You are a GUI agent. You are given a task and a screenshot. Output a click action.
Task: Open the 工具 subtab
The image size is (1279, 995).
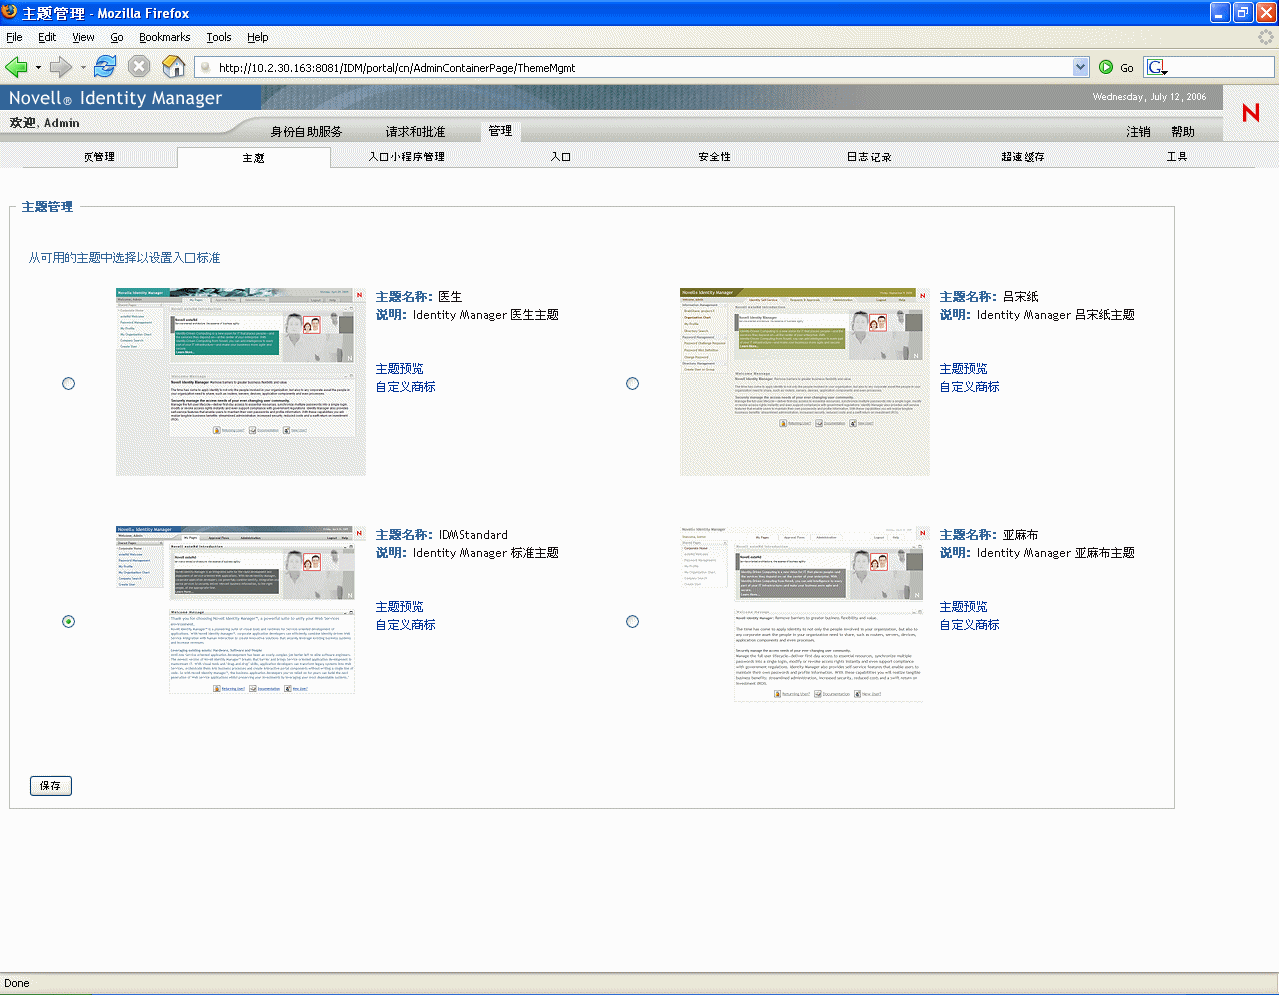click(x=1177, y=157)
